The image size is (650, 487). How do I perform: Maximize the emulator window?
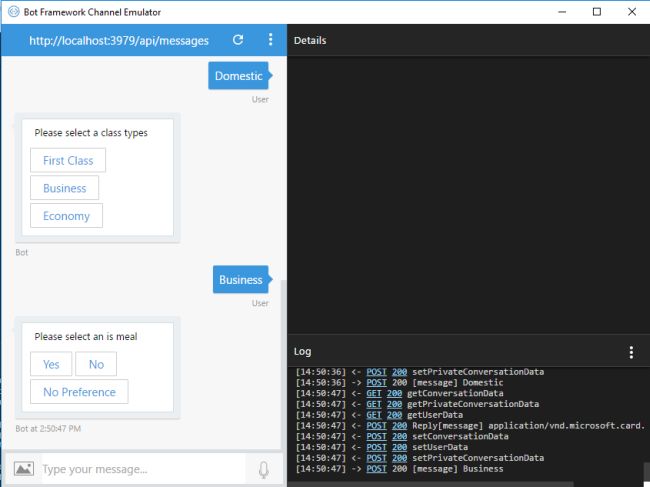point(597,12)
